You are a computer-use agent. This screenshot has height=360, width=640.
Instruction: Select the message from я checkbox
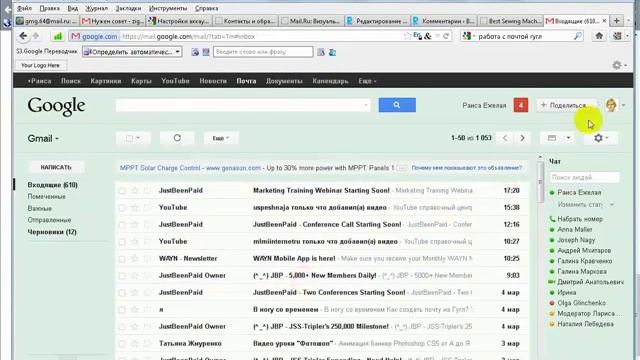tap(122, 310)
